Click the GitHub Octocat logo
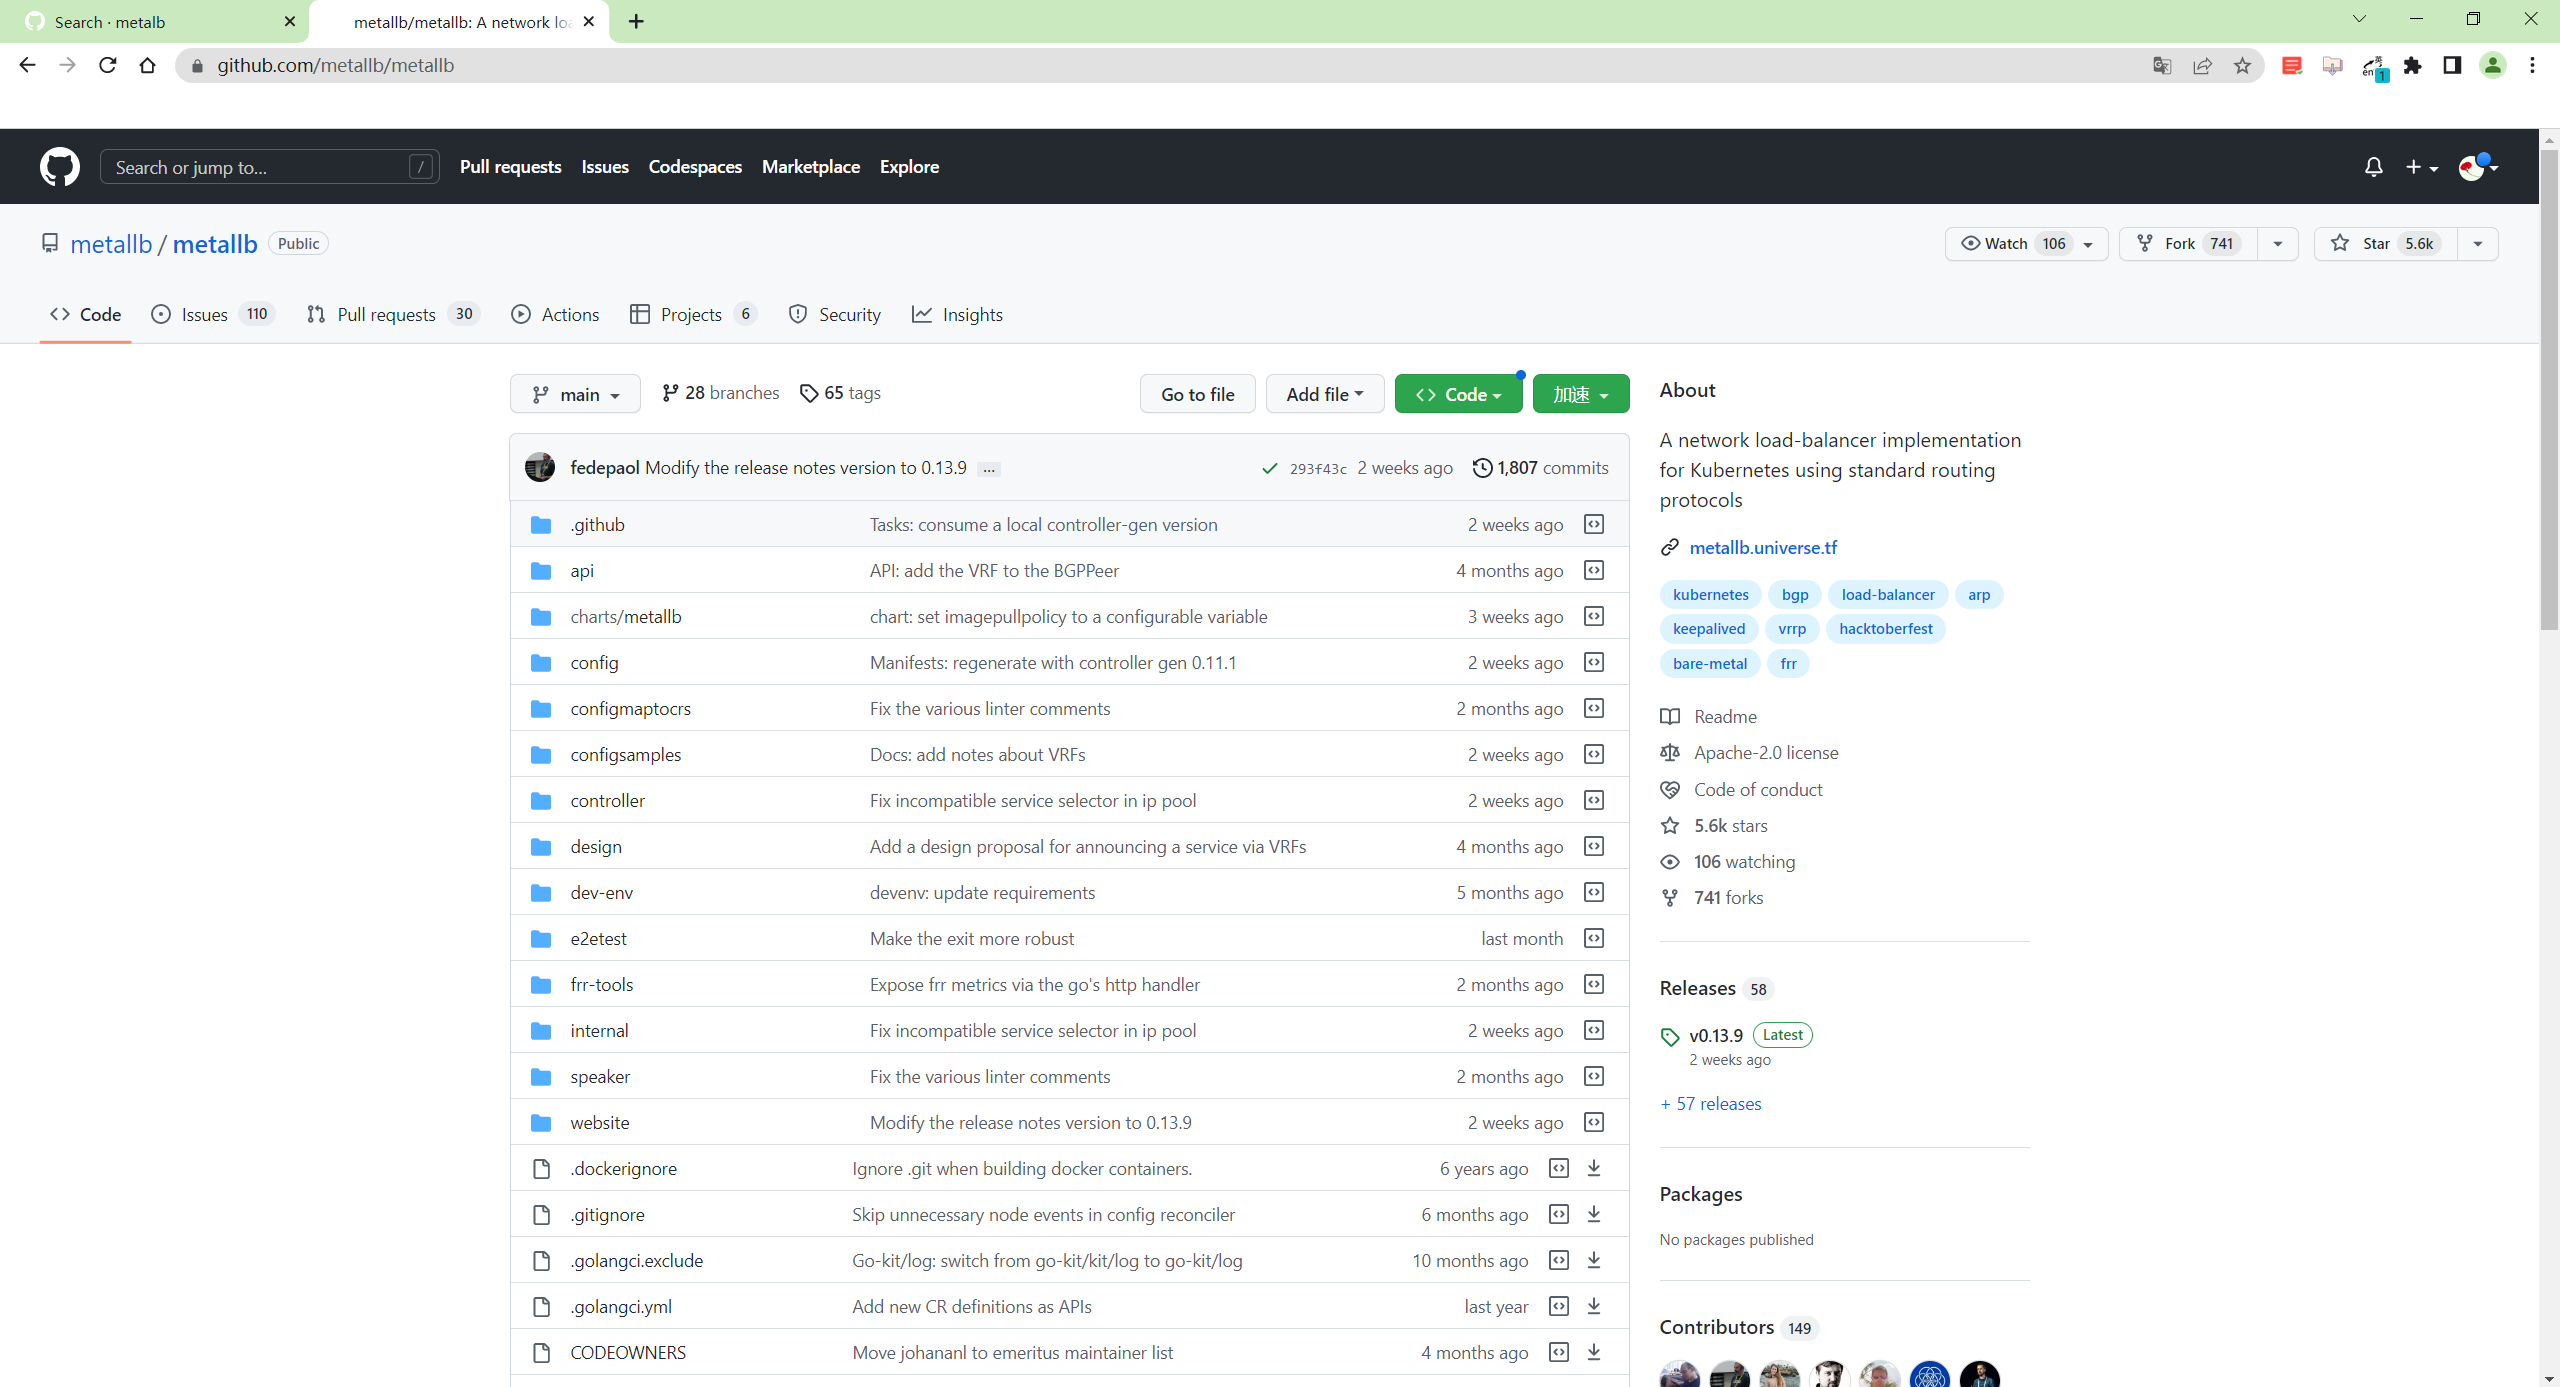This screenshot has height=1387, width=2560. 60,167
